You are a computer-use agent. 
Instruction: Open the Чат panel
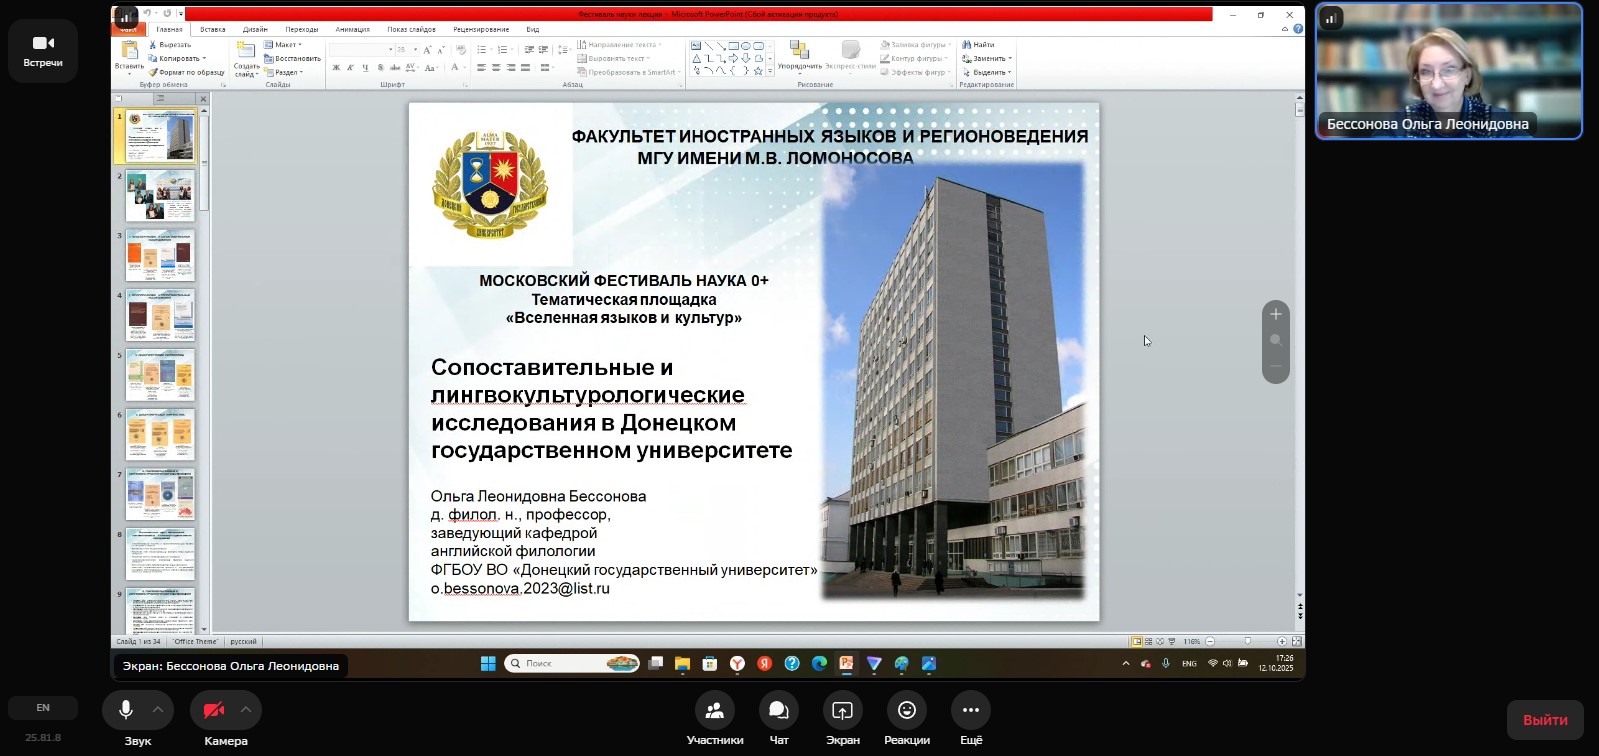[779, 711]
